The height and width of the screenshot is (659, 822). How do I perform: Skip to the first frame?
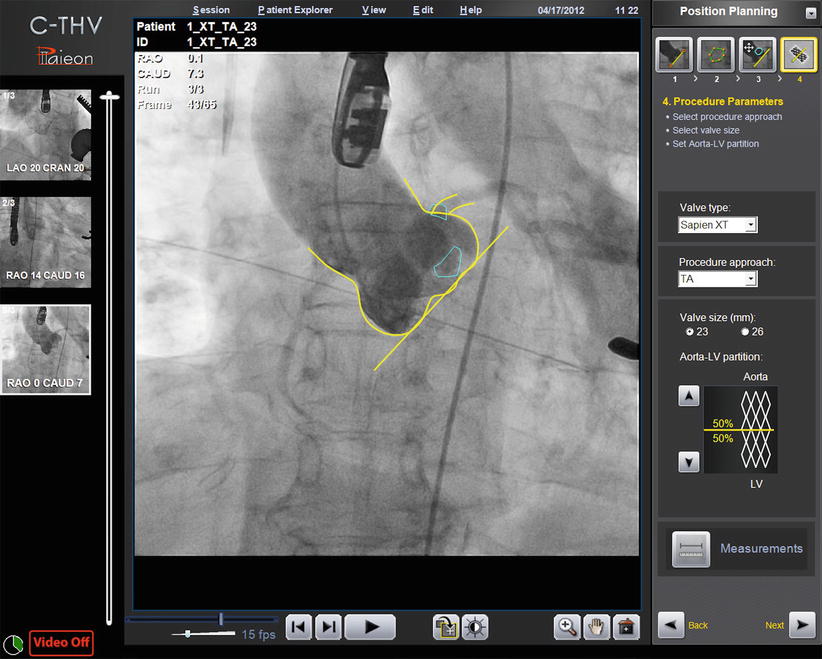(x=299, y=627)
